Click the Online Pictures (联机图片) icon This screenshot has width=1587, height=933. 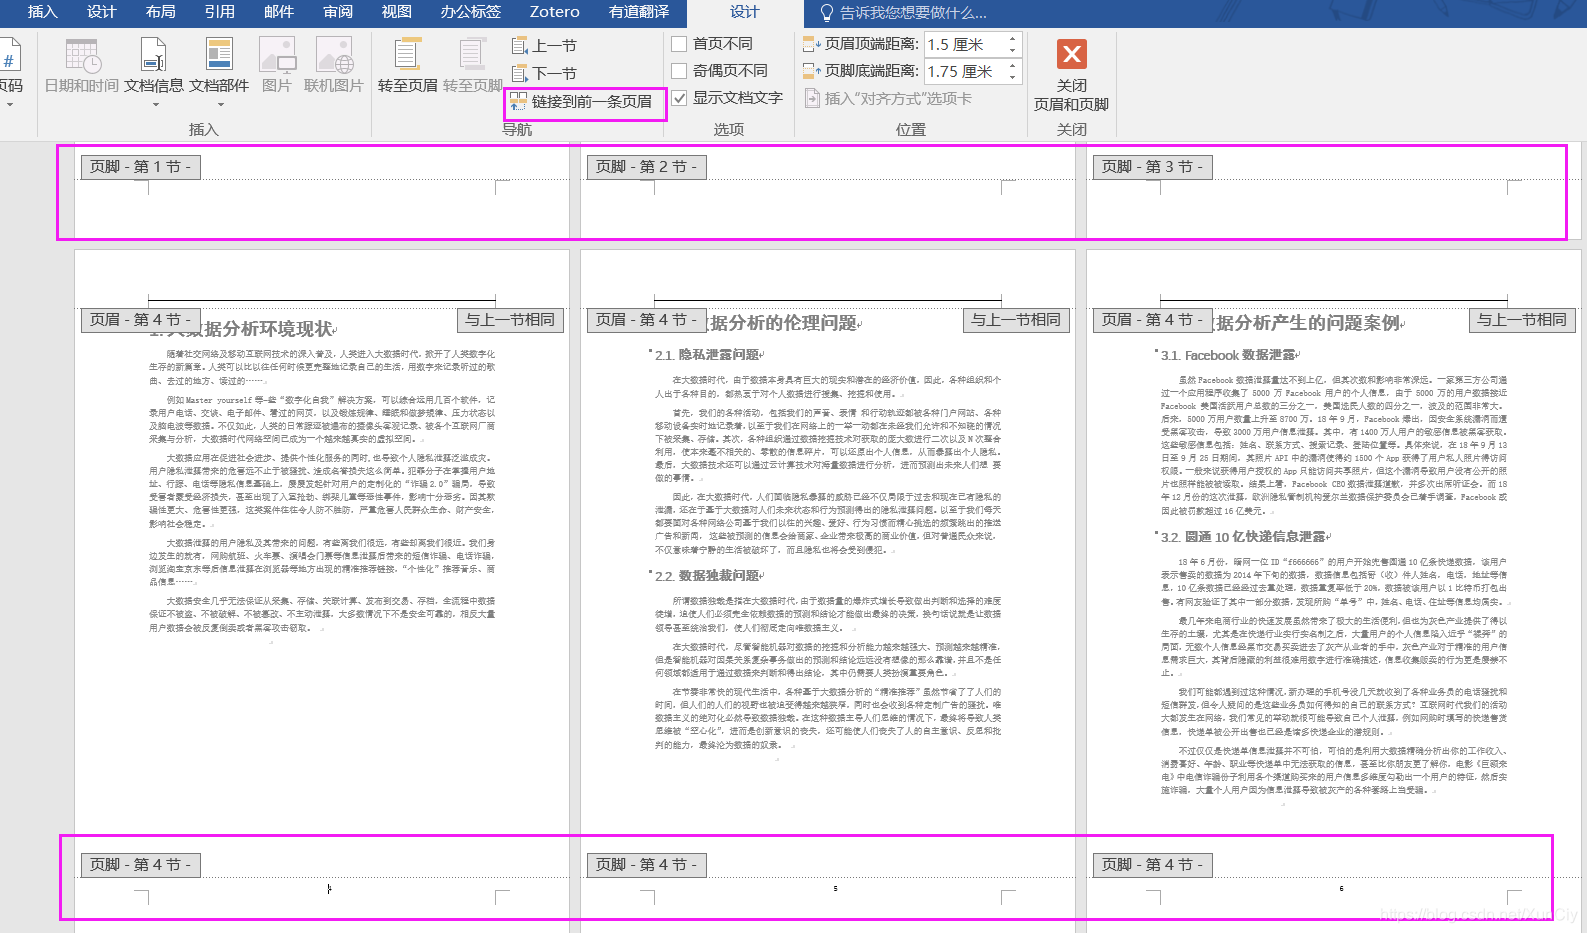334,56
